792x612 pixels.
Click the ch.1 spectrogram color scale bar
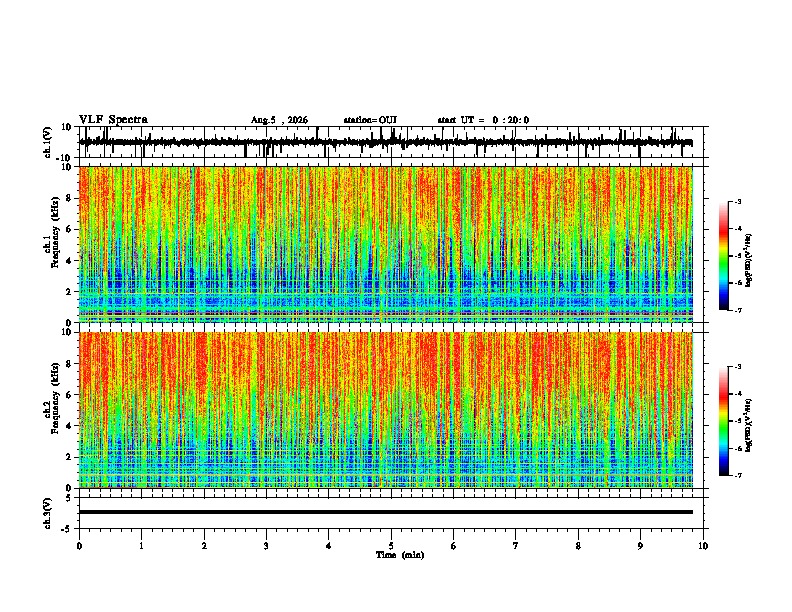[723, 256]
